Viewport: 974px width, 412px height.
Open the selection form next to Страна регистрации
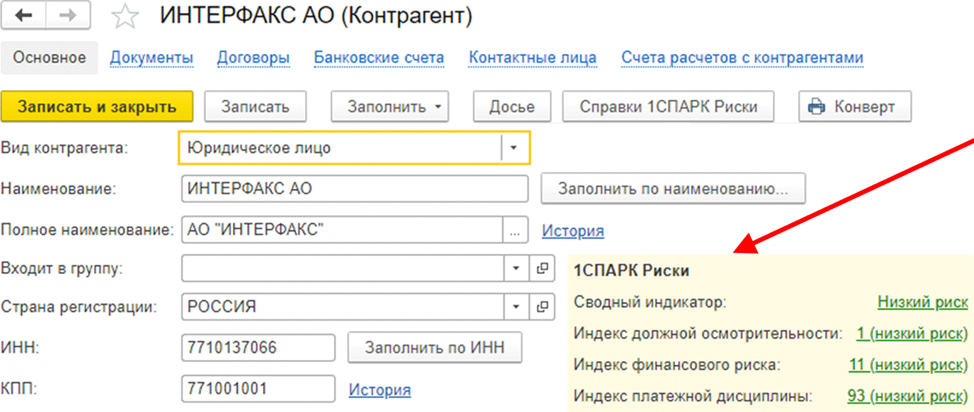pos(542,307)
